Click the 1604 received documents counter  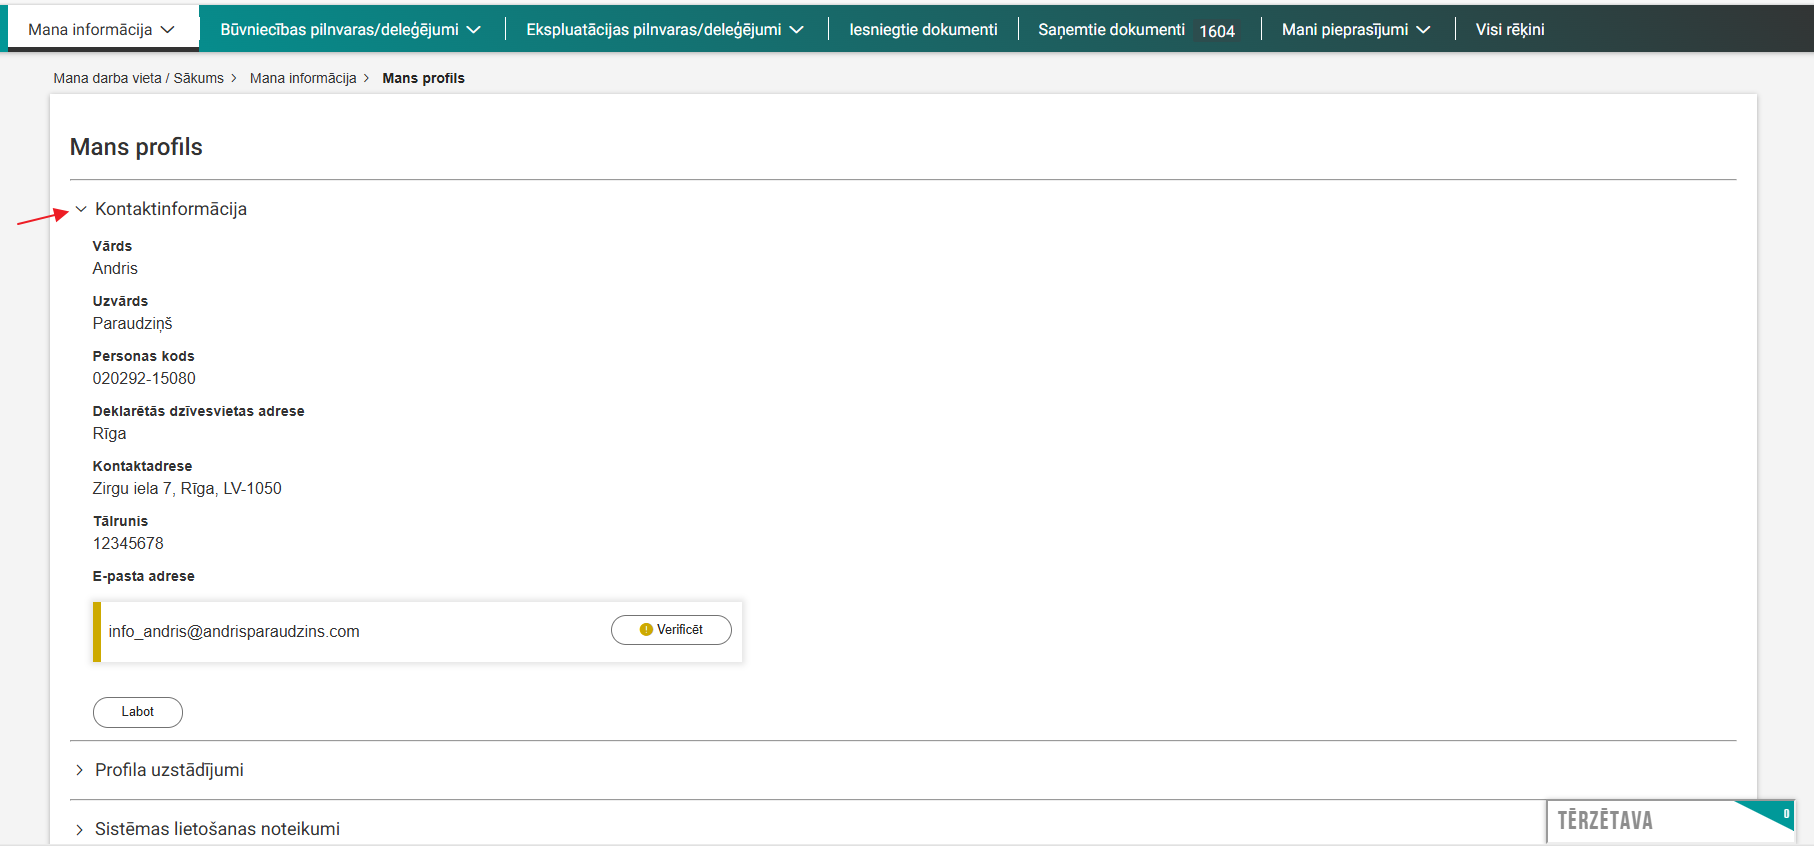click(x=1217, y=31)
